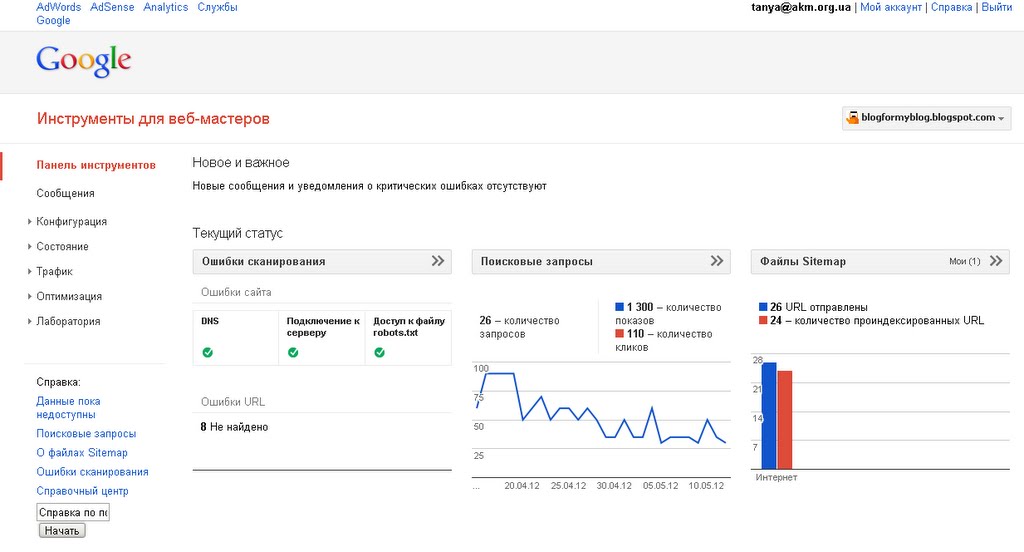This screenshot has height=552, width=1024.
Task: Click green check under Подключение к серверу
Action: click(x=293, y=353)
